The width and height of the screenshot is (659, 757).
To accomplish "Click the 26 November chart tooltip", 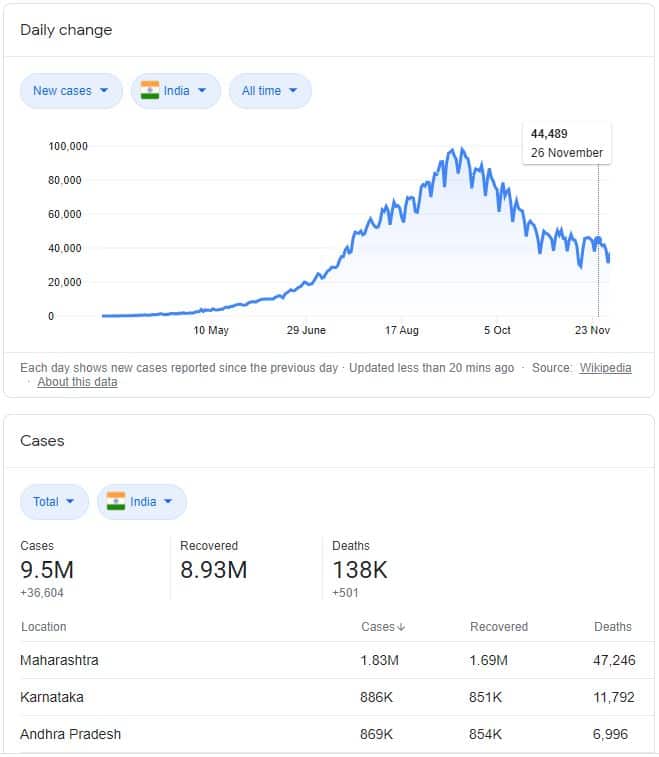I will point(566,143).
